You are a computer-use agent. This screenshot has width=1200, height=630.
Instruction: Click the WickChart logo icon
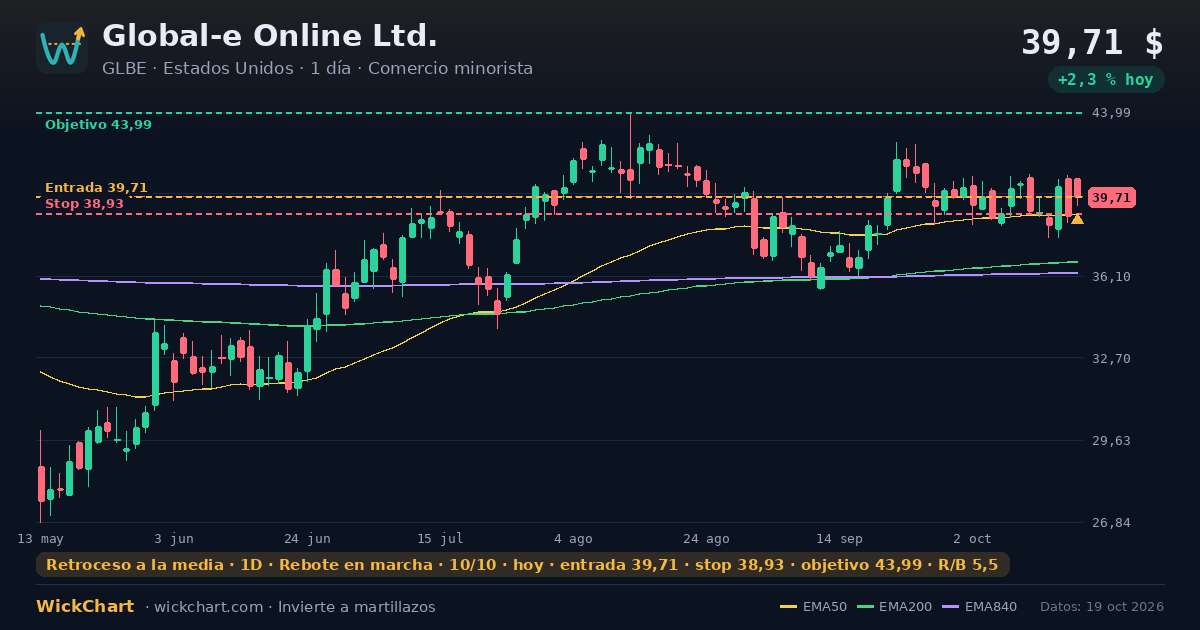point(62,48)
